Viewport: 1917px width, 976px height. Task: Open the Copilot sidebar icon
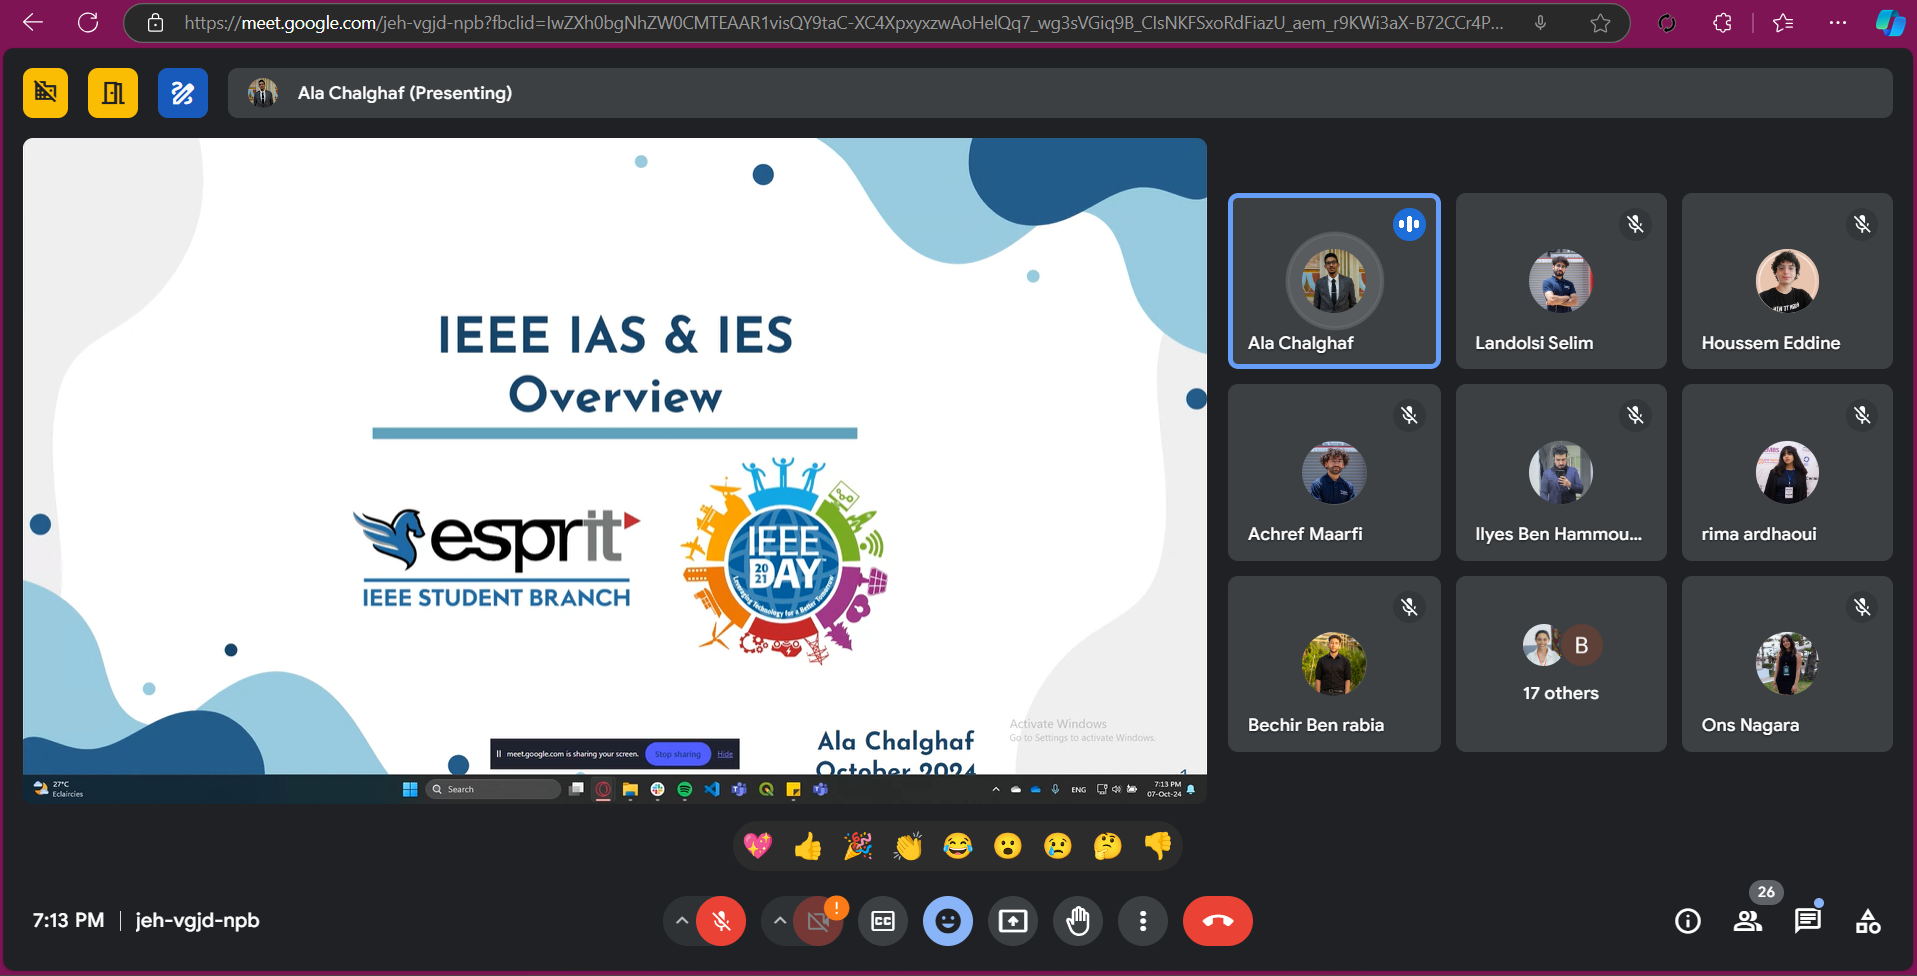point(1890,22)
